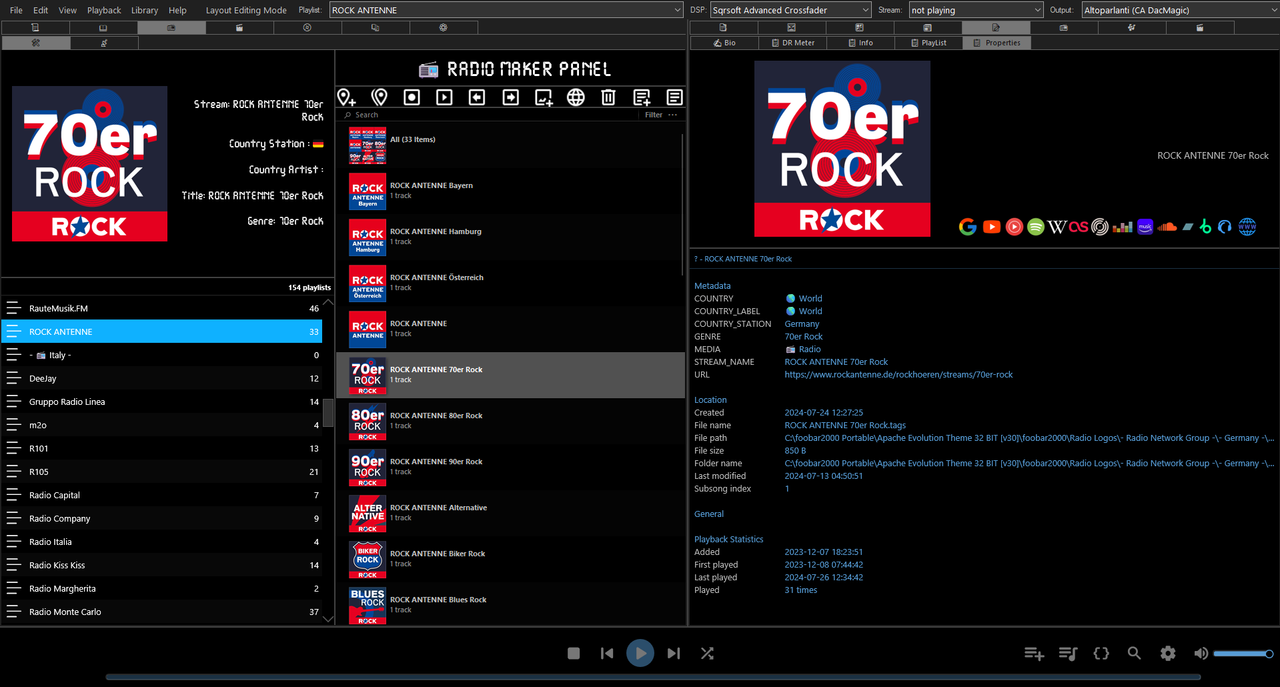Open the Bandcamp icon link
The height and width of the screenshot is (687, 1280).
(x=1187, y=227)
